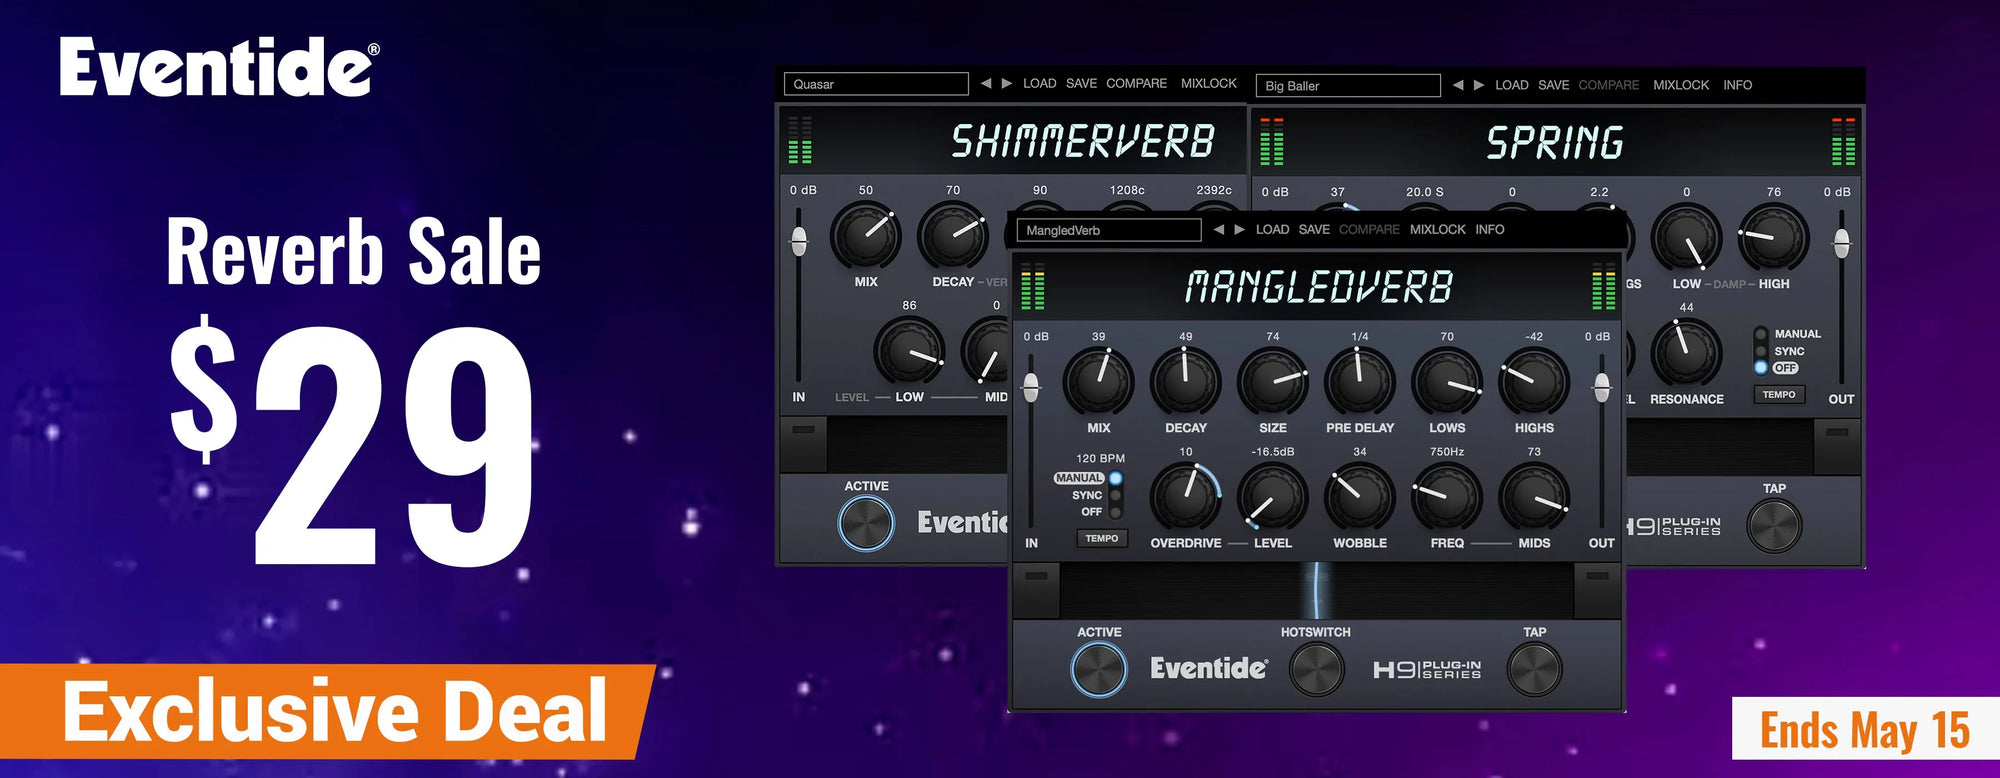Click the TEMPO button in MangledVerb
This screenshot has height=778, width=2000.
click(1102, 538)
